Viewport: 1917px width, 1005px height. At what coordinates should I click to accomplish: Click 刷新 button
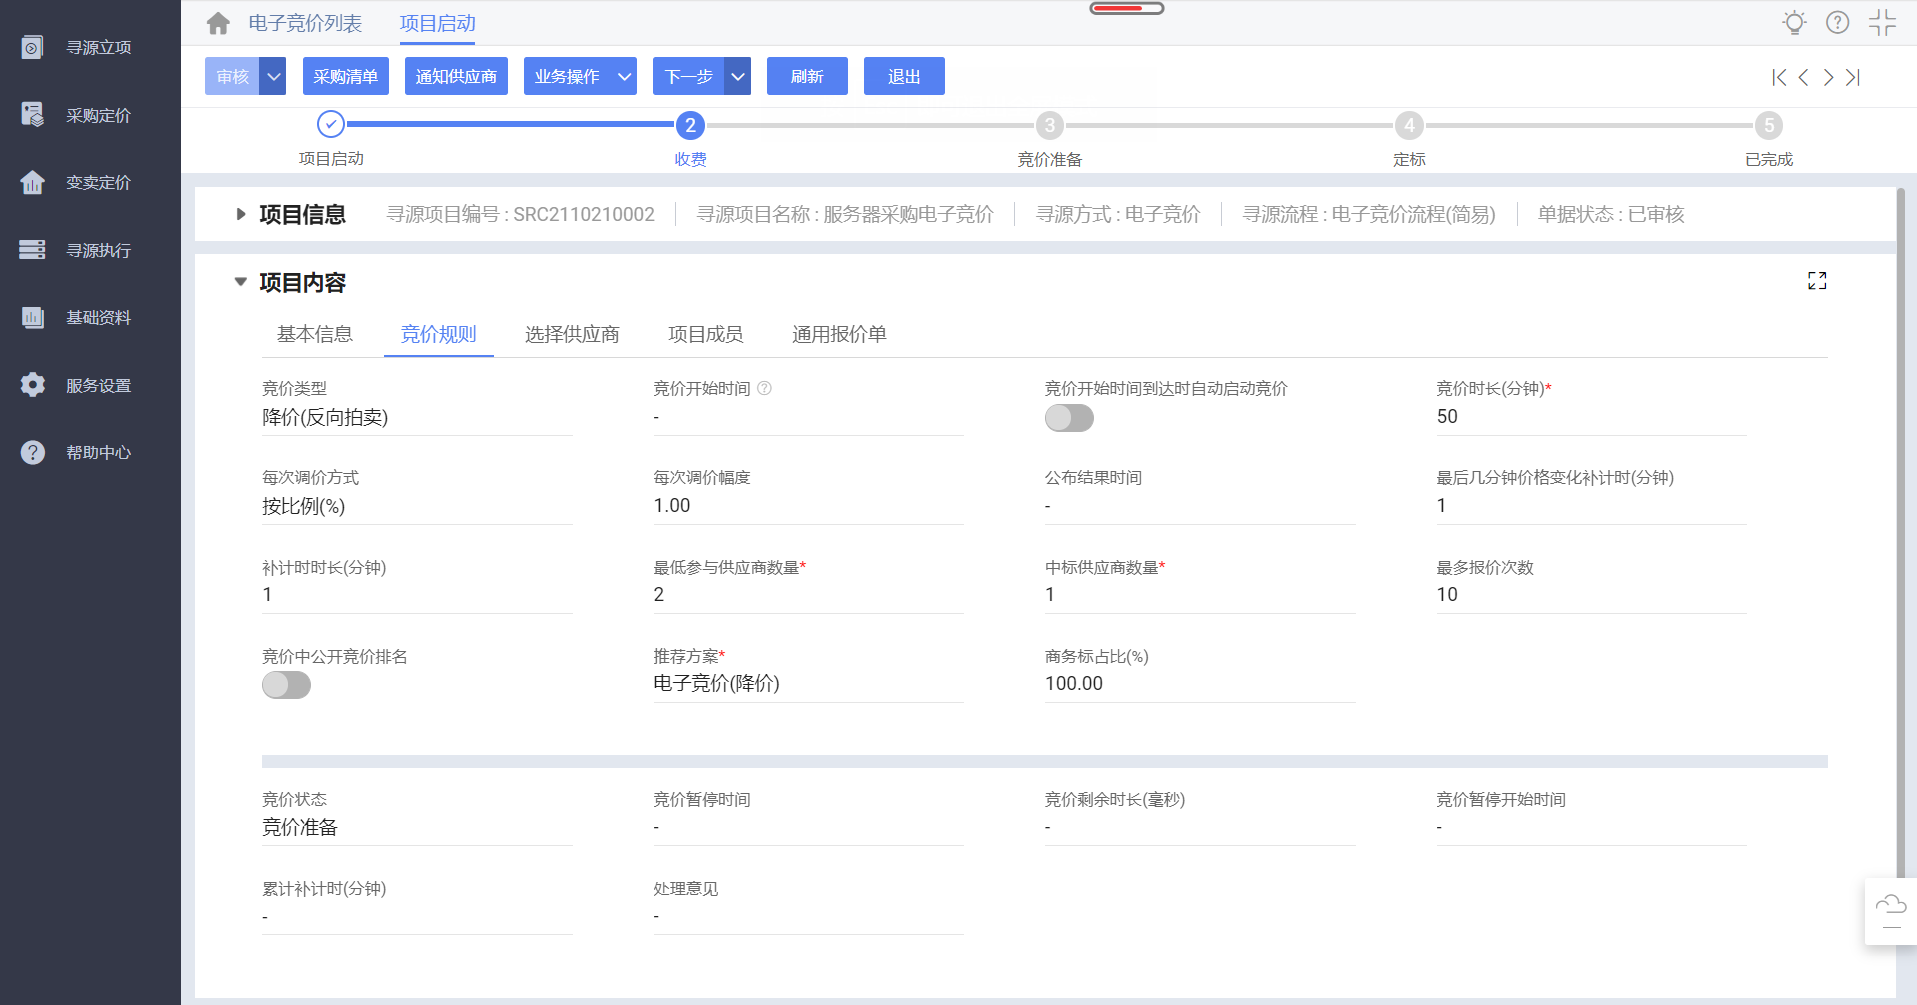tap(807, 76)
